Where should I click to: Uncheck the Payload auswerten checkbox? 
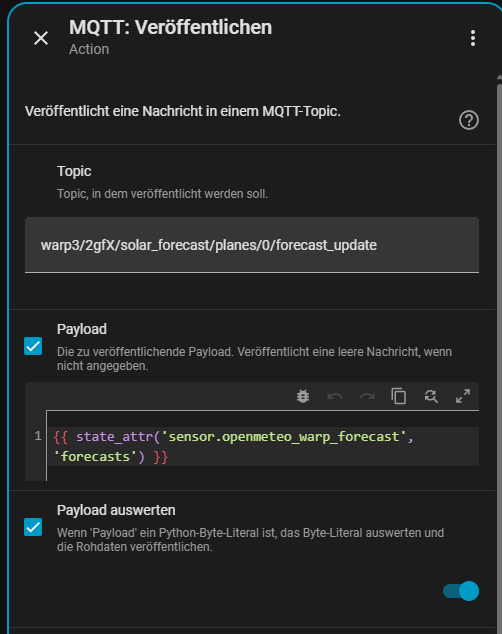(x=33, y=527)
